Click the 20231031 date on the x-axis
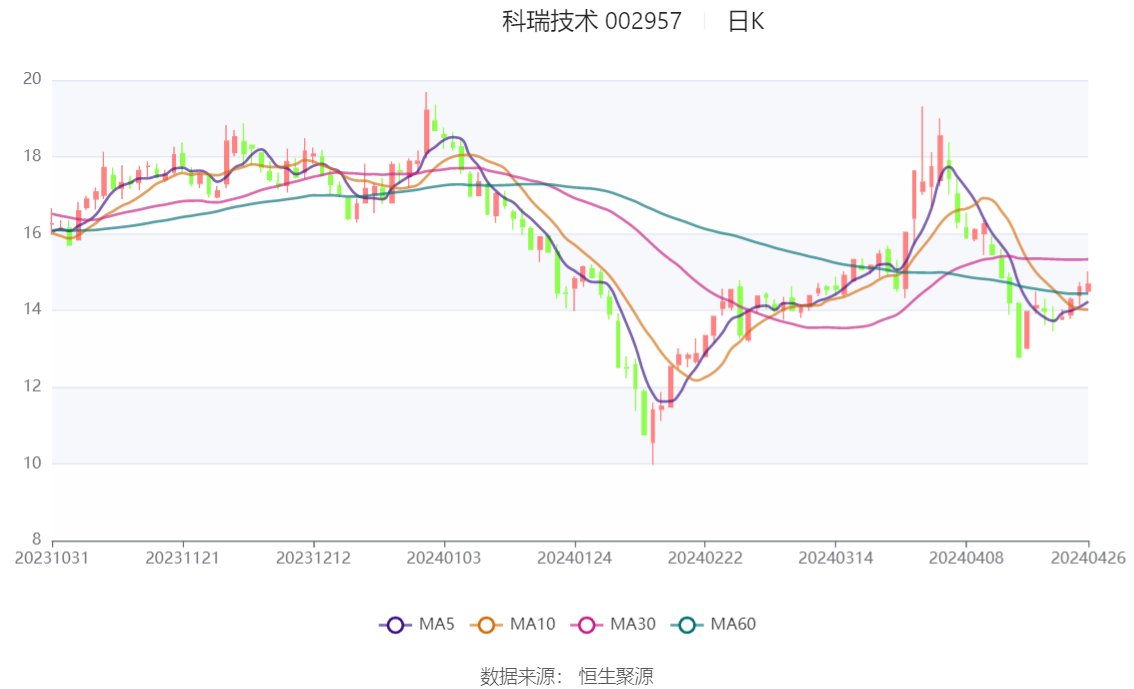This screenshot has height=689, width=1134. click(x=52, y=558)
